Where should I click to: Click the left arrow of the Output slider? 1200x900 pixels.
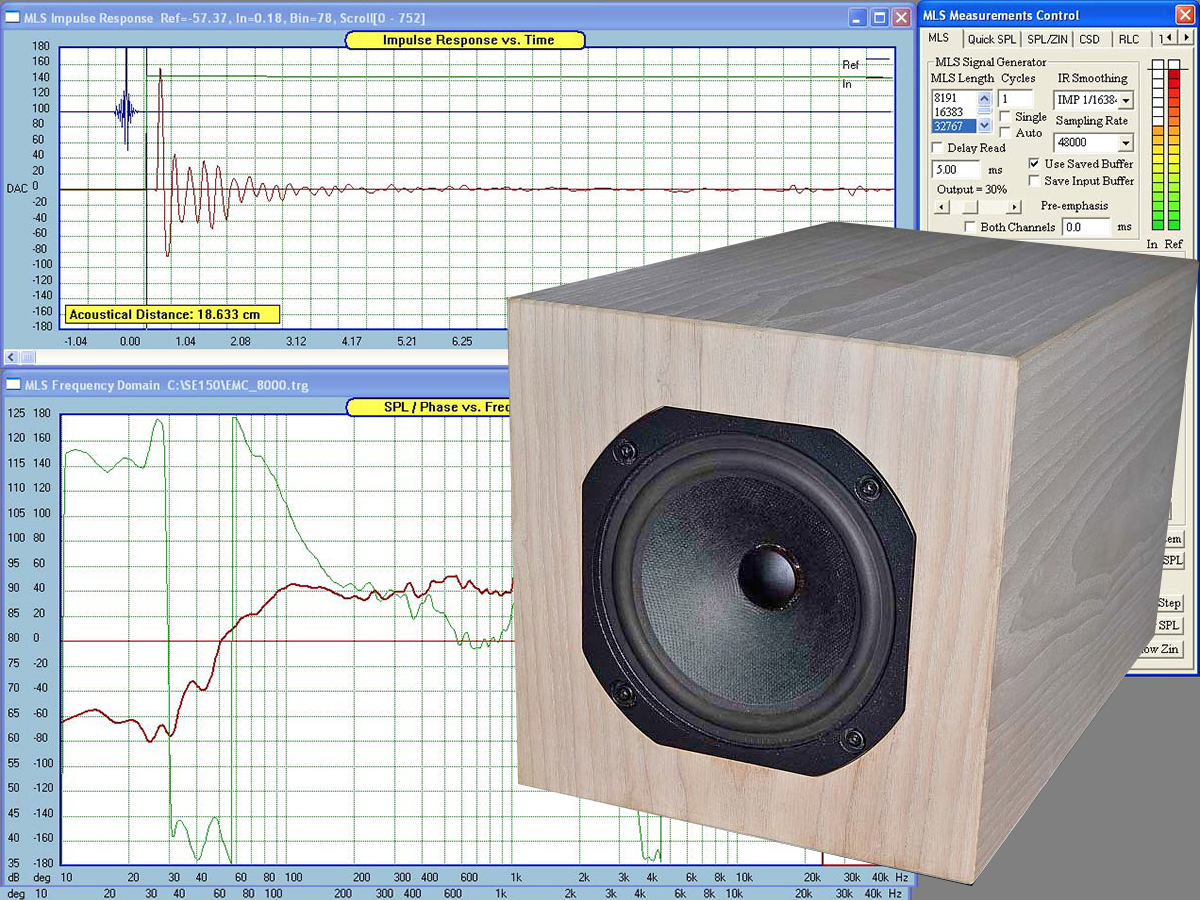click(x=940, y=206)
